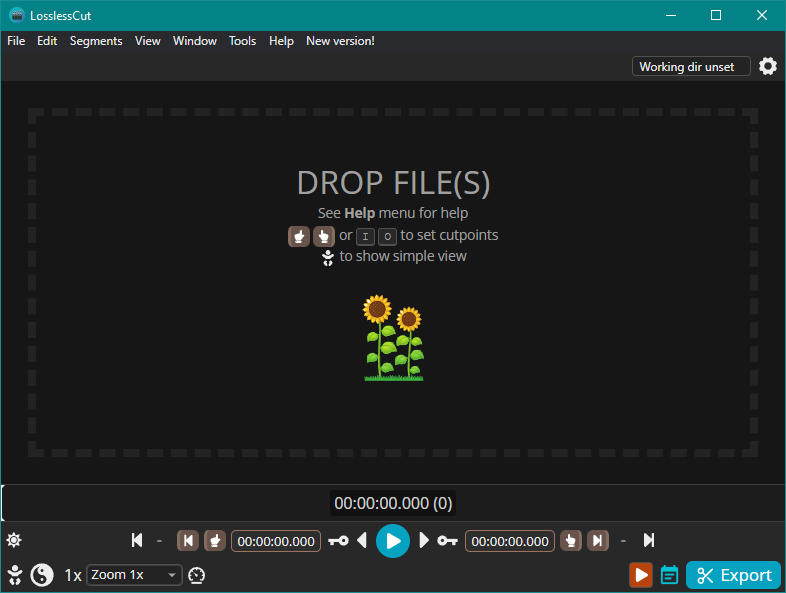Open the Tools menu
786x593 pixels.
(242, 41)
